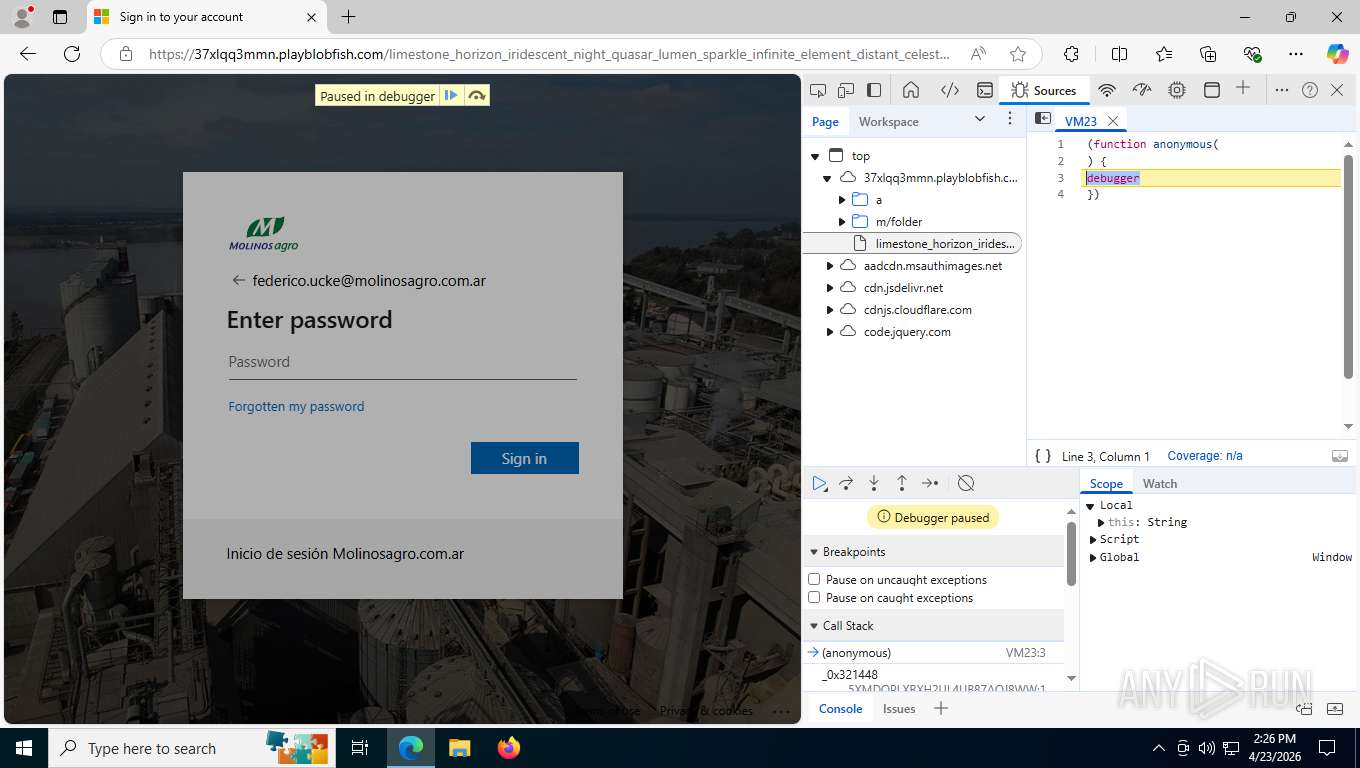This screenshot has height=768, width=1360.
Task: Click the Read aloud icon in address bar
Action: tap(978, 54)
